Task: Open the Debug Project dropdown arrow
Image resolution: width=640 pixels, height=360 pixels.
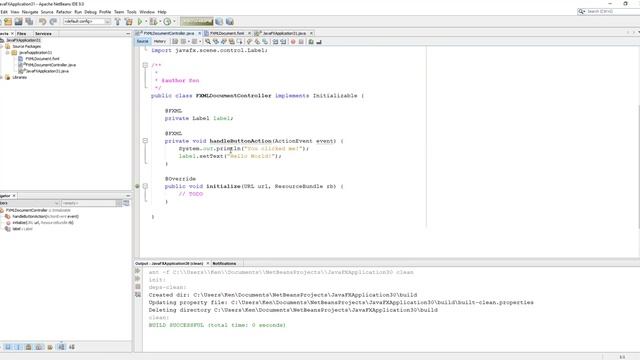Action: click(160, 21)
